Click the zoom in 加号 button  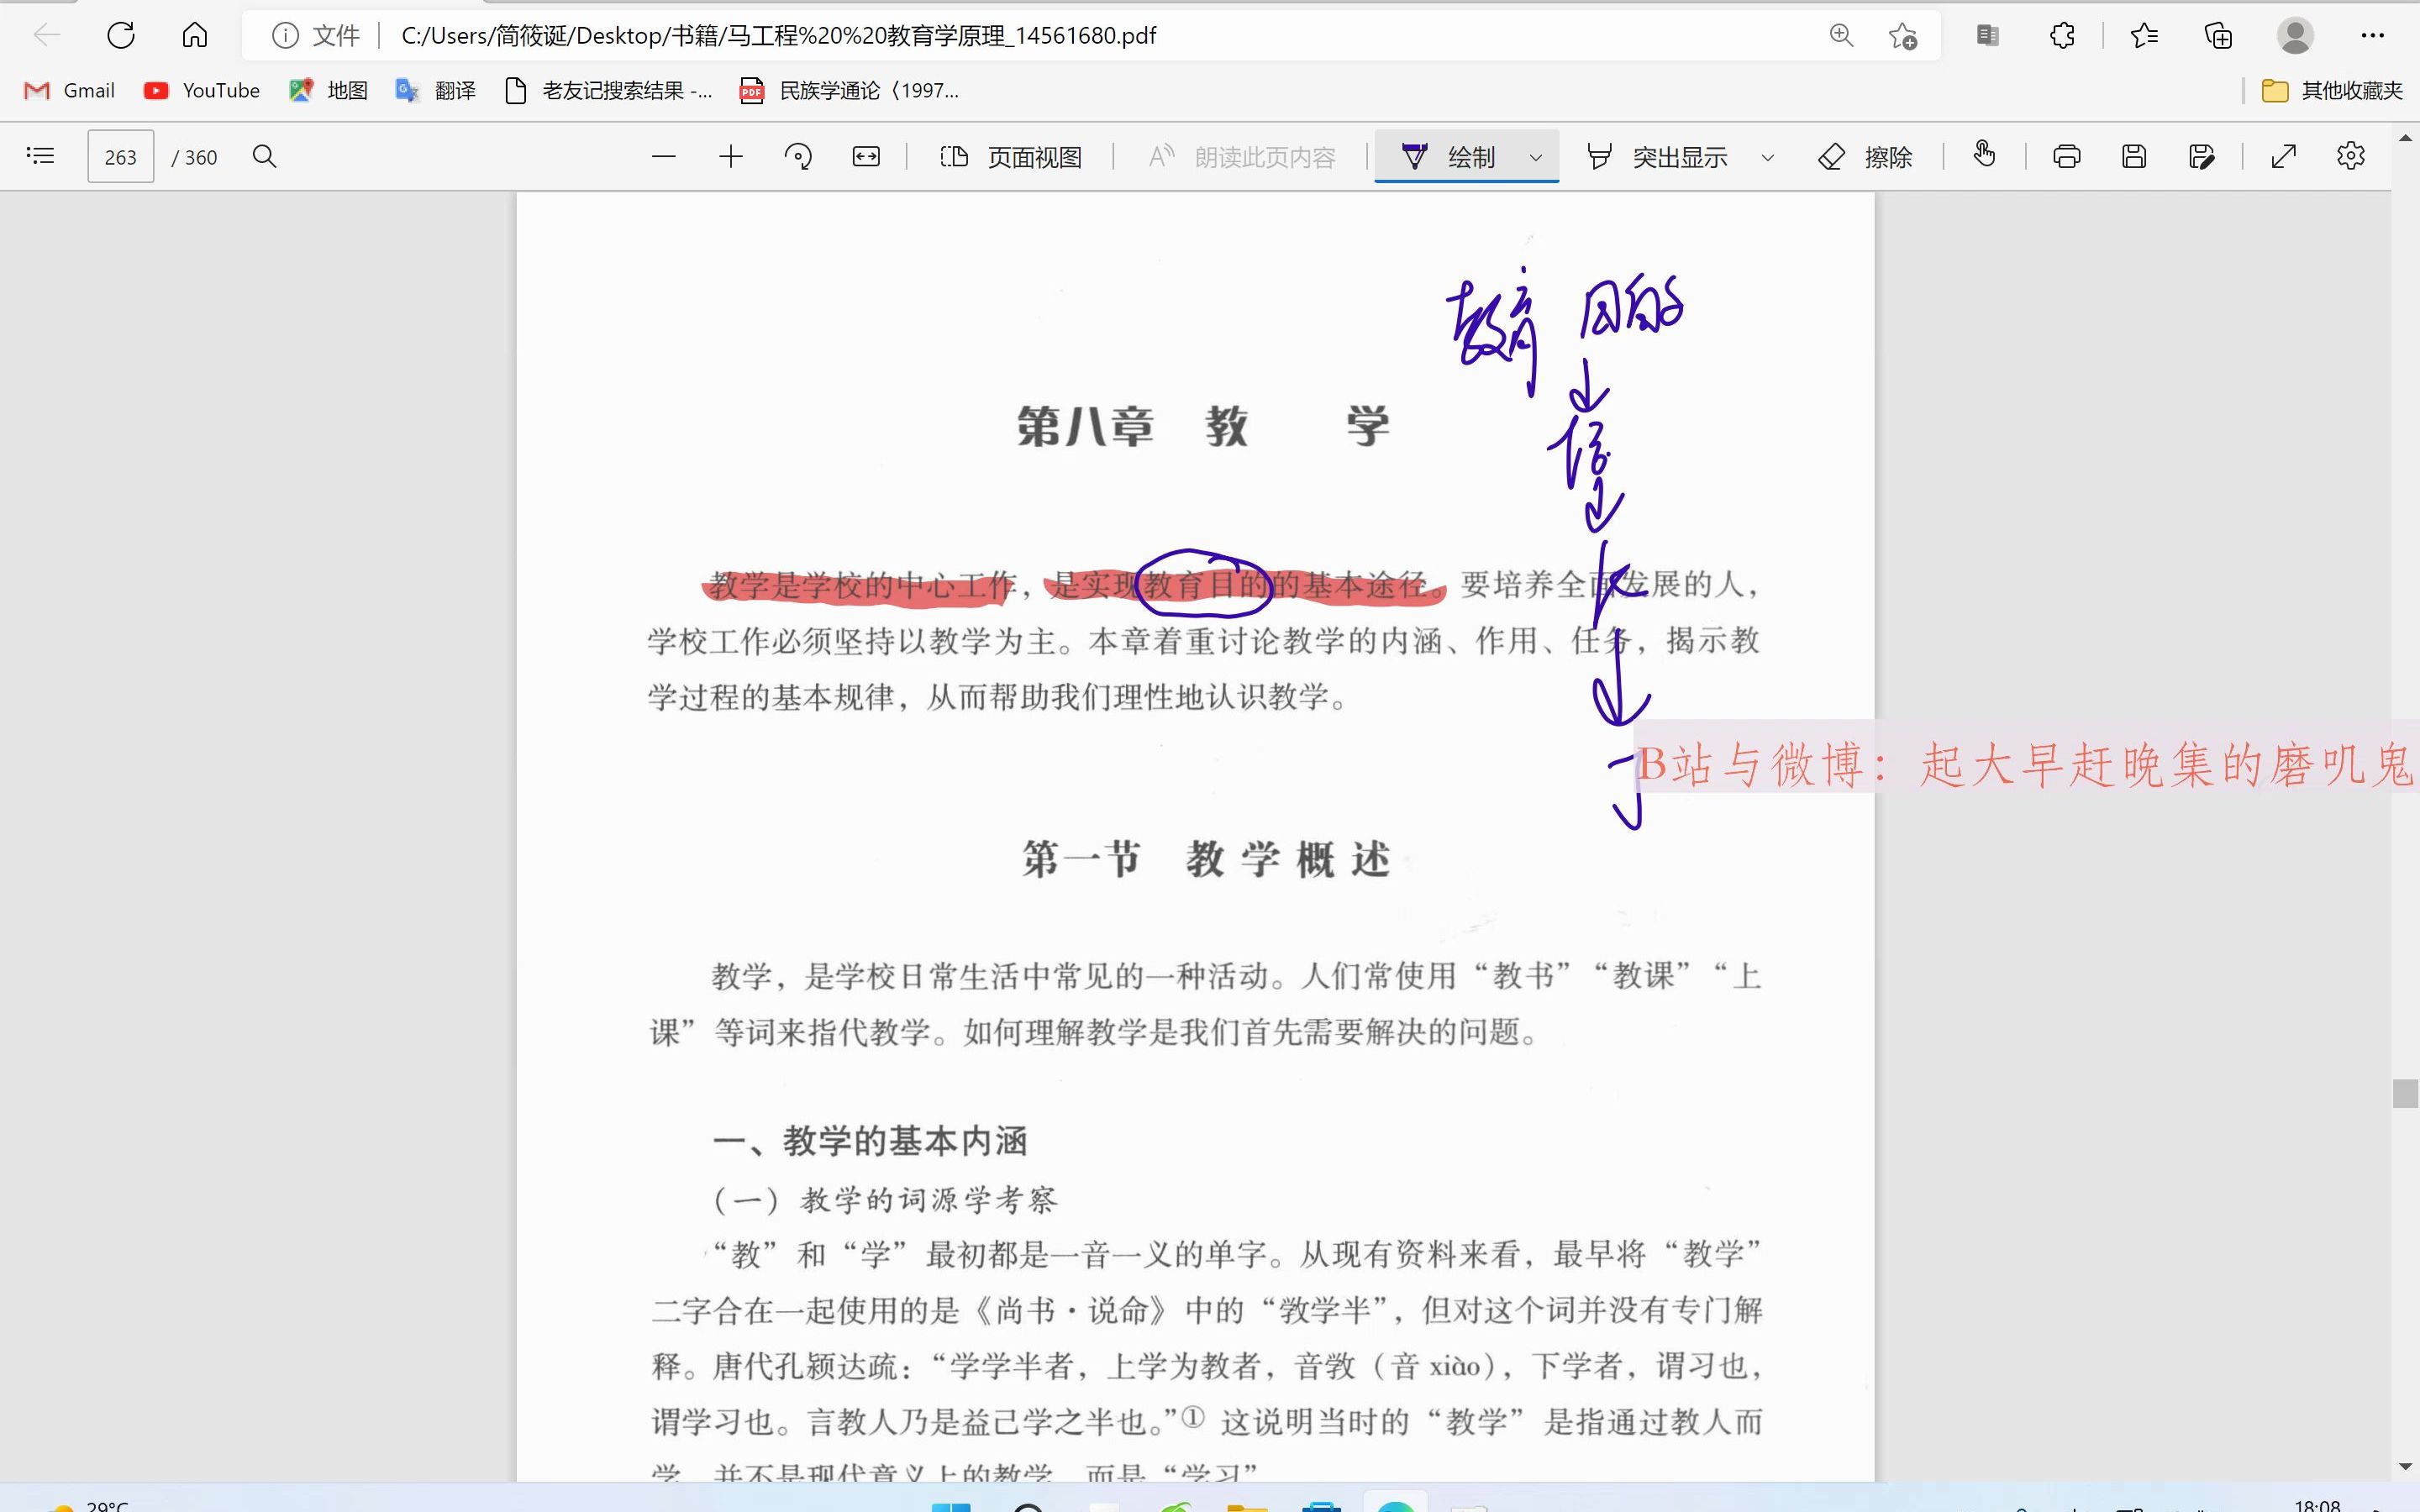[732, 157]
